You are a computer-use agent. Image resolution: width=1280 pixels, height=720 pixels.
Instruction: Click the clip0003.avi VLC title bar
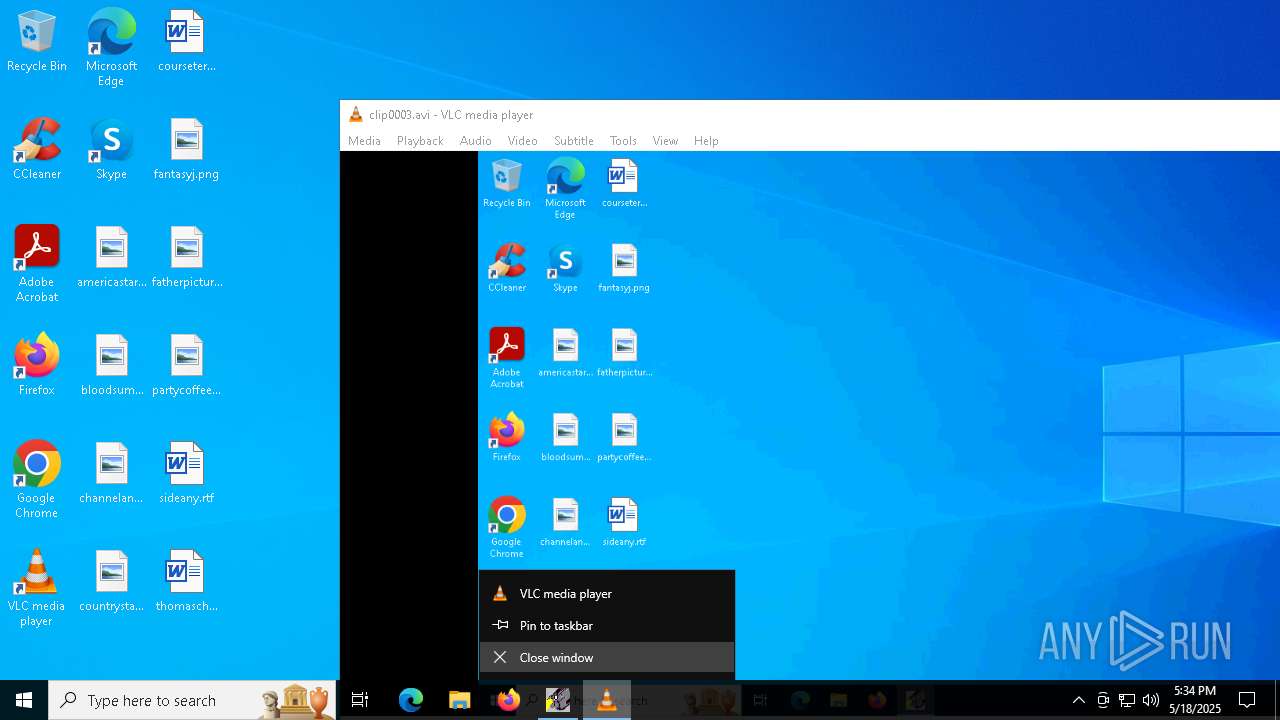tap(810, 115)
